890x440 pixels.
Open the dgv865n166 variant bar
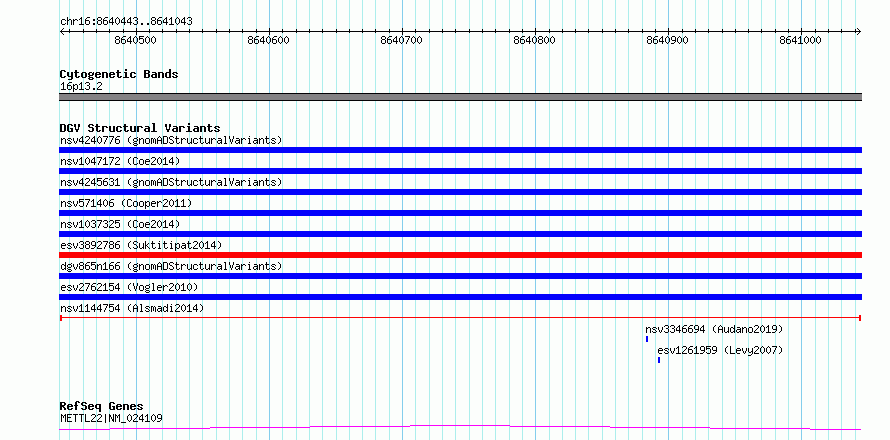pos(460,276)
